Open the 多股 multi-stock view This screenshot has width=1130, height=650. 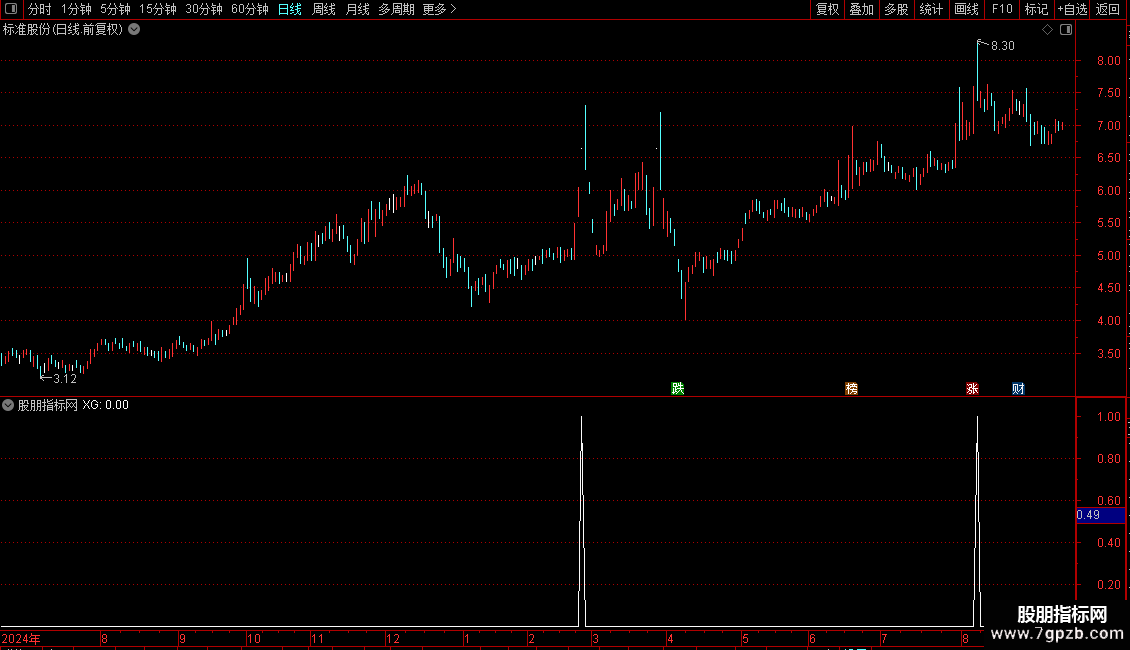(x=896, y=9)
